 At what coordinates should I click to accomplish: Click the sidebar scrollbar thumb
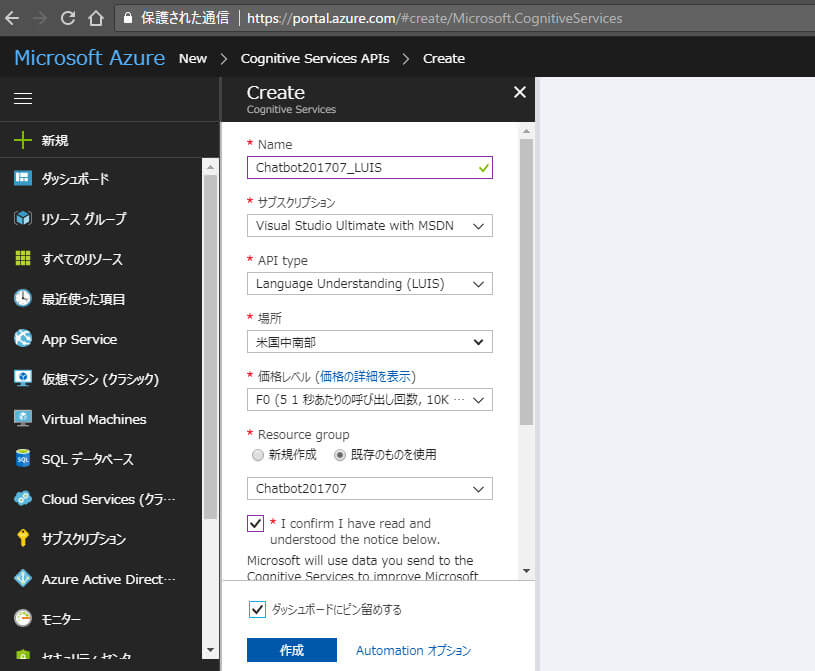[211, 347]
